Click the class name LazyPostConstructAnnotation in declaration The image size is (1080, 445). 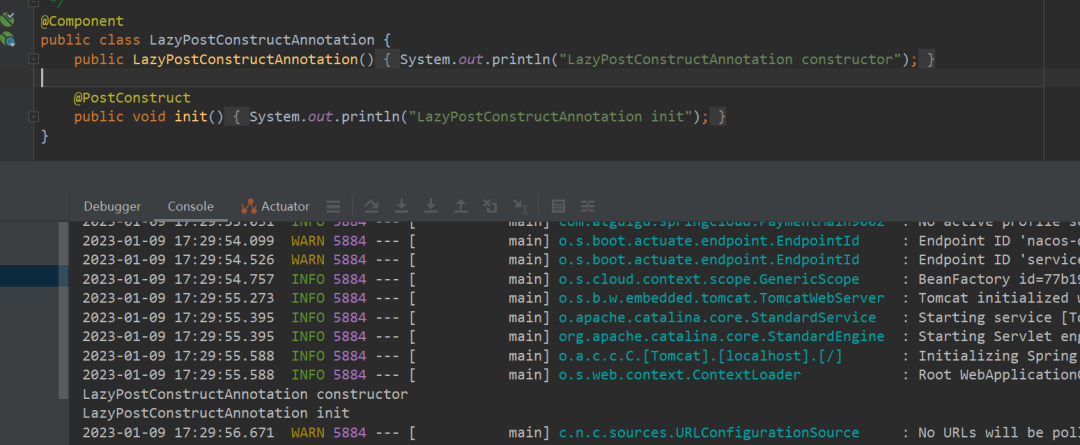(x=262, y=41)
